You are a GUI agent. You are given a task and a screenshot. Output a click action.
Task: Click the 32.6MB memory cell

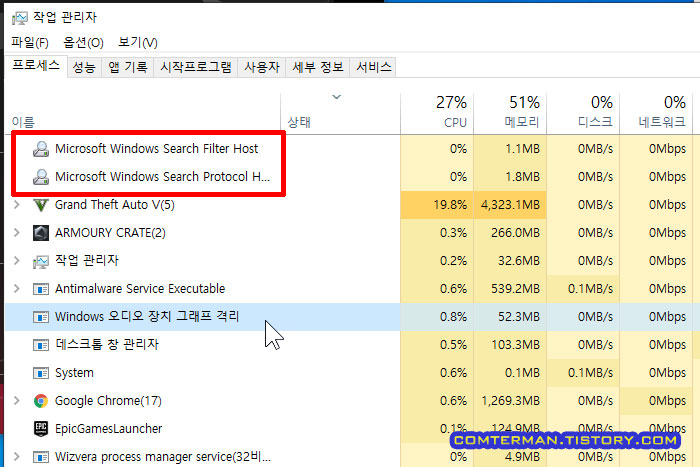510,261
